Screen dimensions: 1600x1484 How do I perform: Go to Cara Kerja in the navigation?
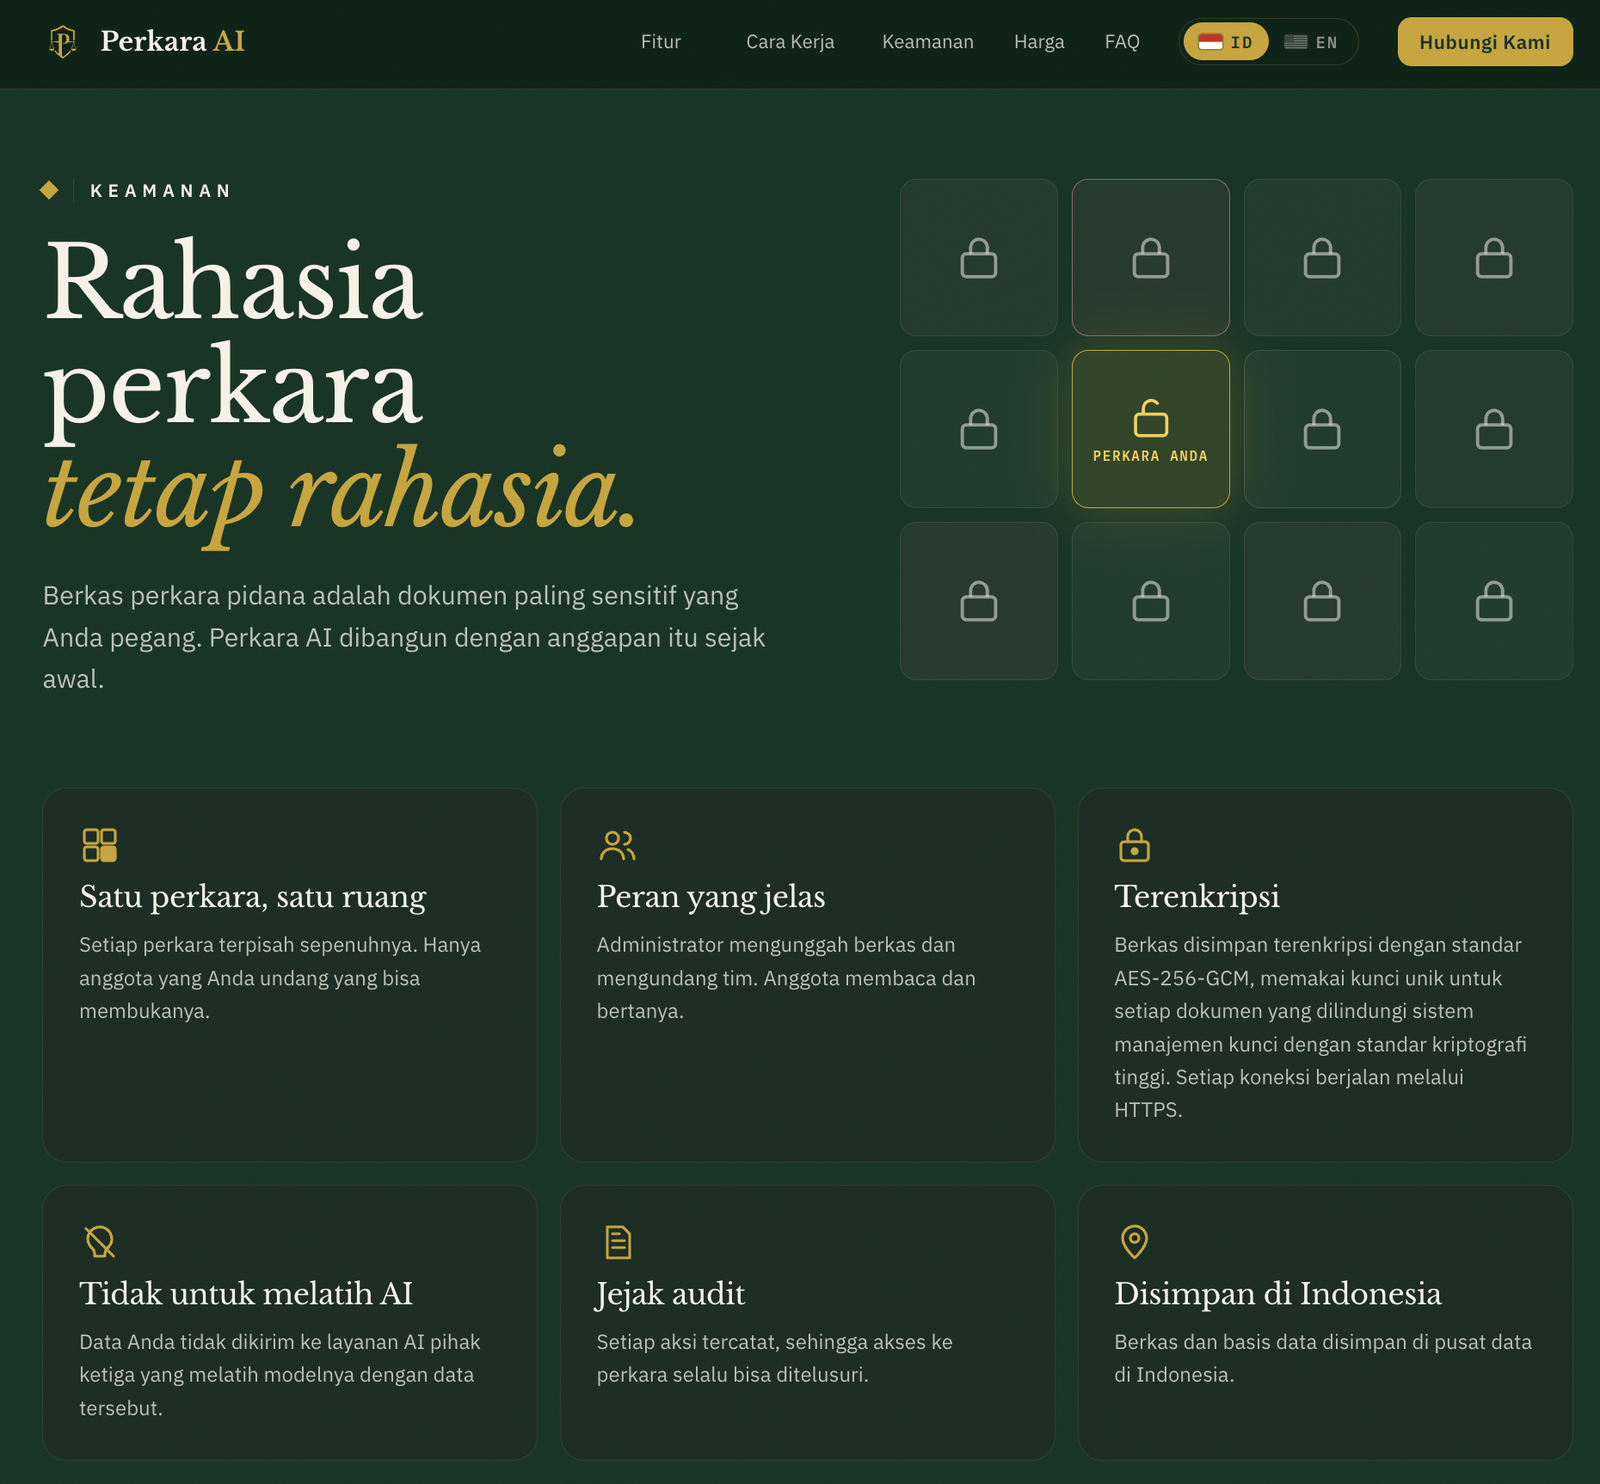pyautogui.click(x=790, y=42)
